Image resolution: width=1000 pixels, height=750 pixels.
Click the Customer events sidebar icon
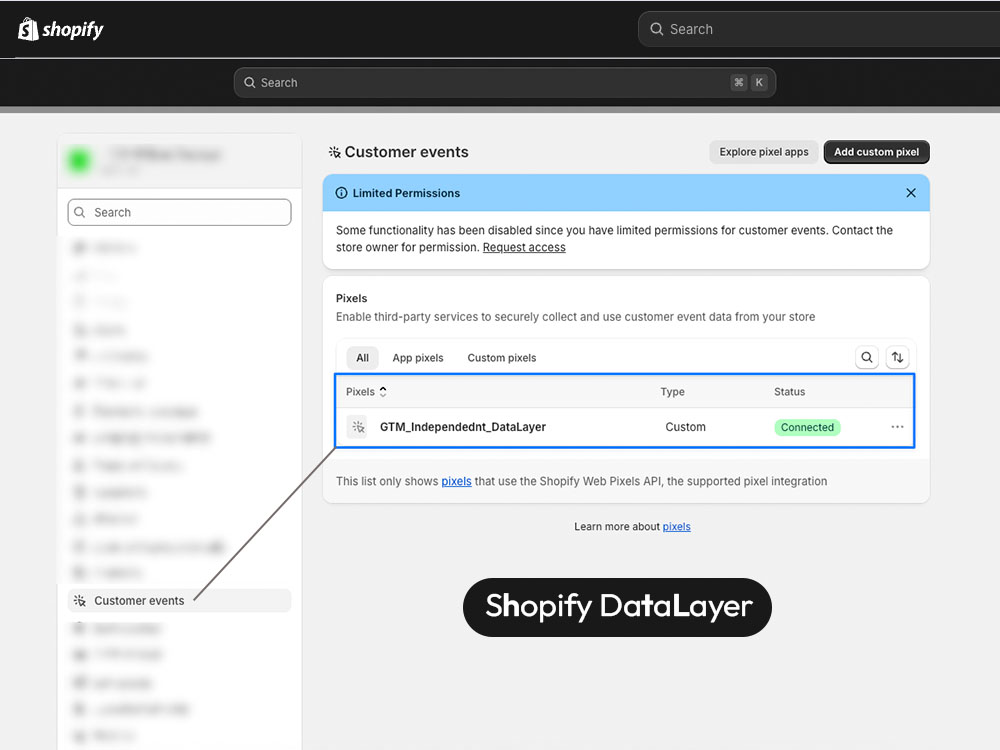click(x=80, y=601)
